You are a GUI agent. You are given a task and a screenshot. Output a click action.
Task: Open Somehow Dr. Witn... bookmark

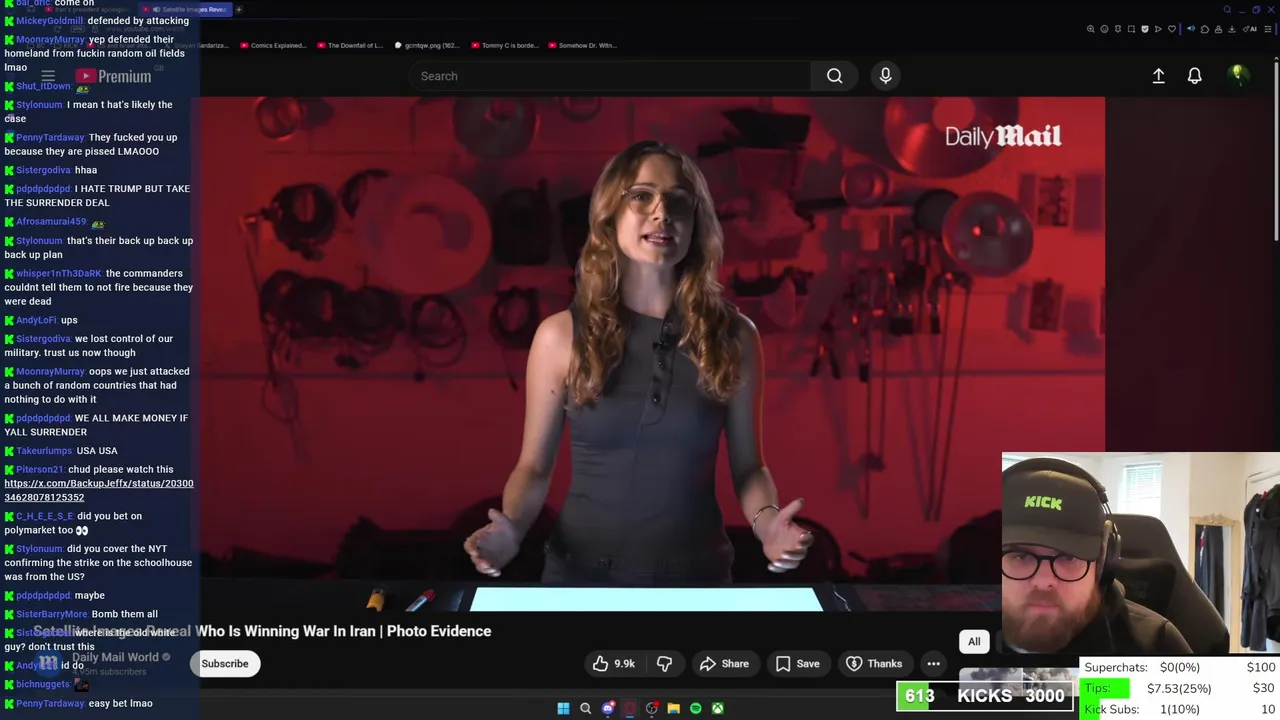582,45
